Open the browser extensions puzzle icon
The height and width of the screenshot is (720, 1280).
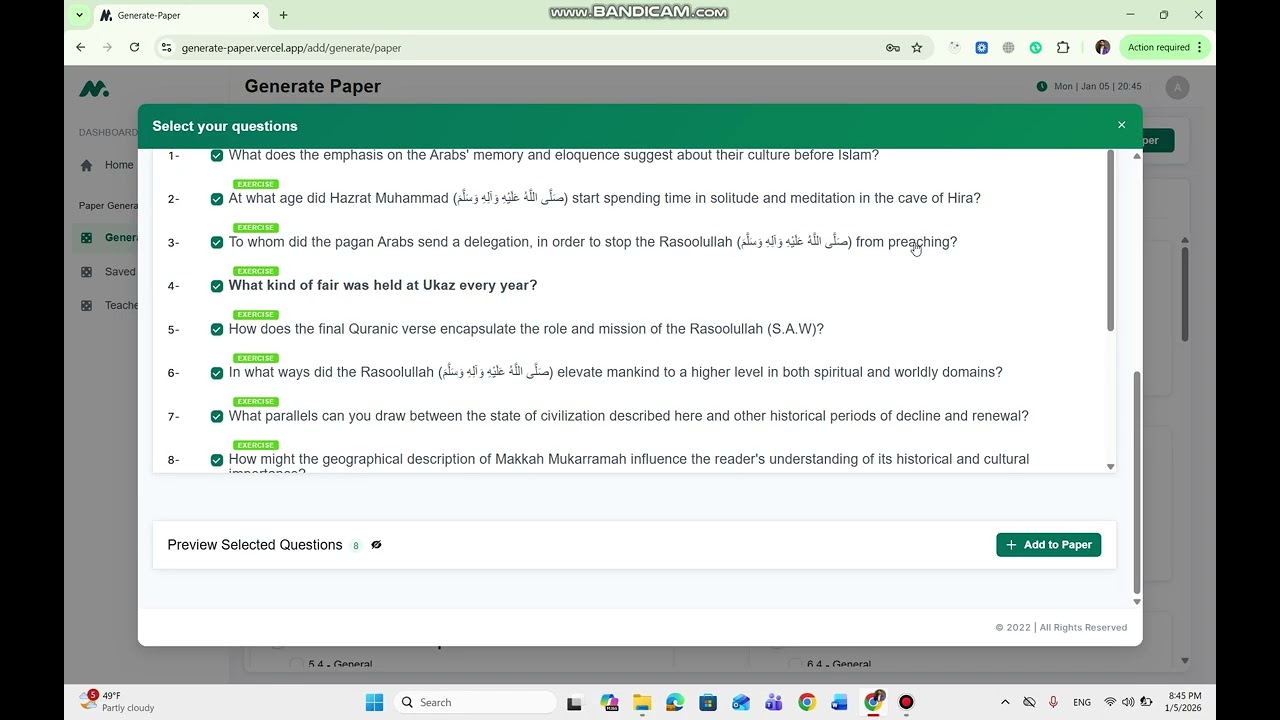[x=1063, y=47]
